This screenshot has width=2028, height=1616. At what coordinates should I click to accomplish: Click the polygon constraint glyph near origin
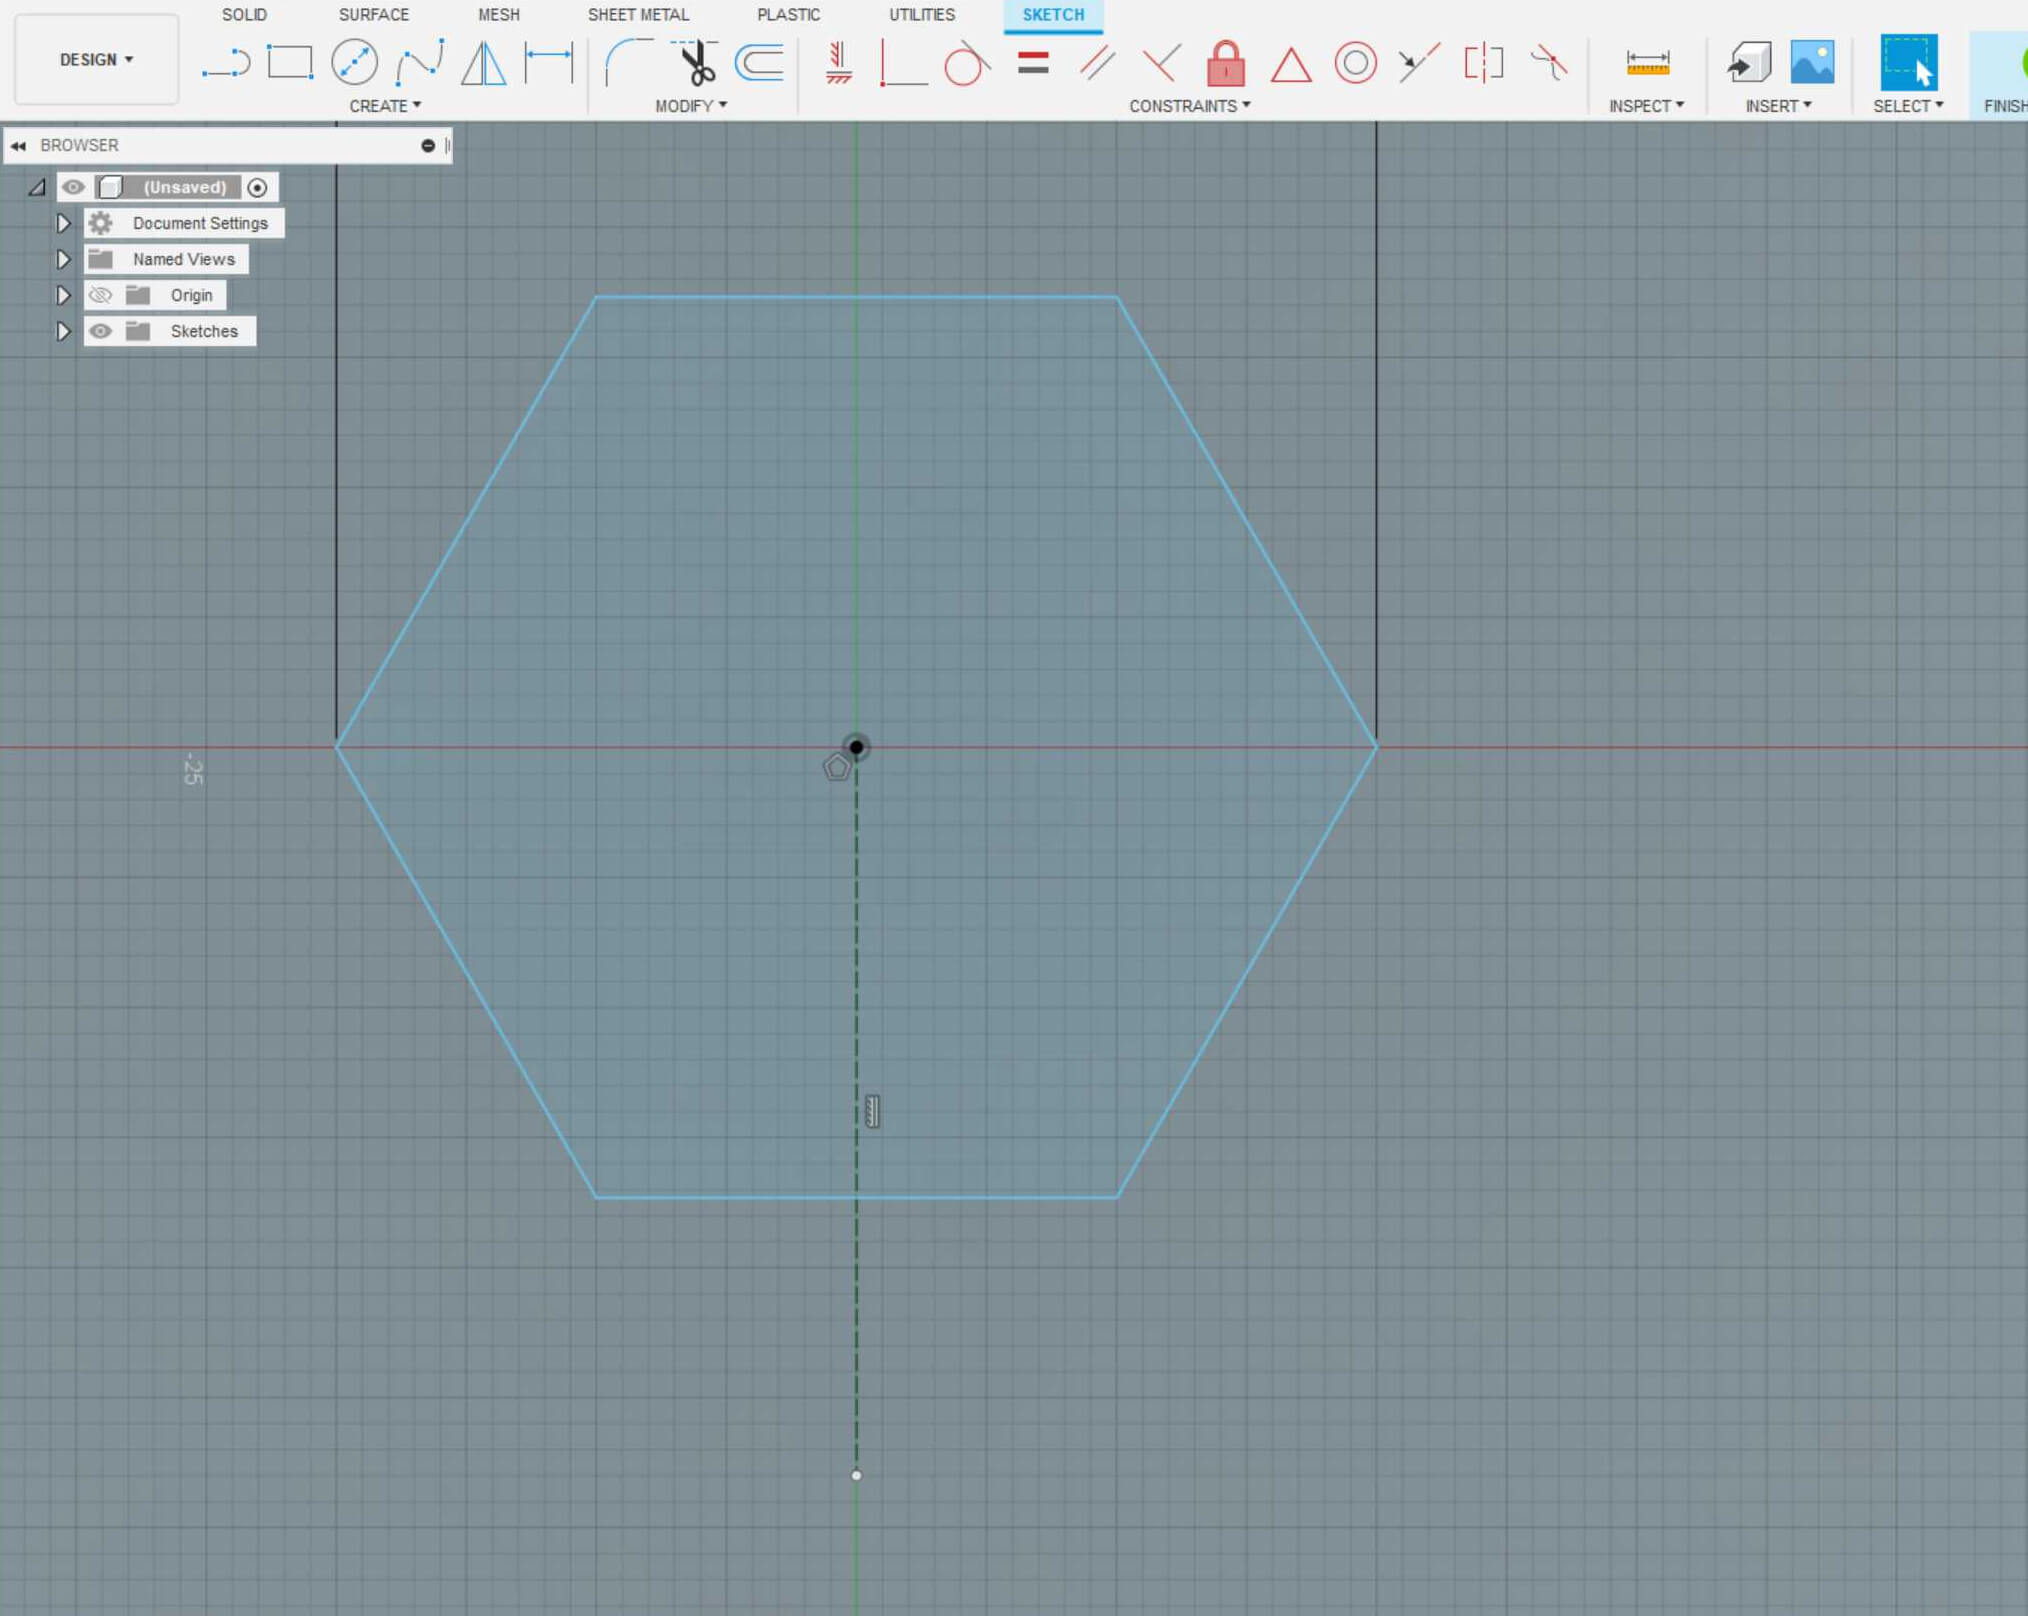837,768
